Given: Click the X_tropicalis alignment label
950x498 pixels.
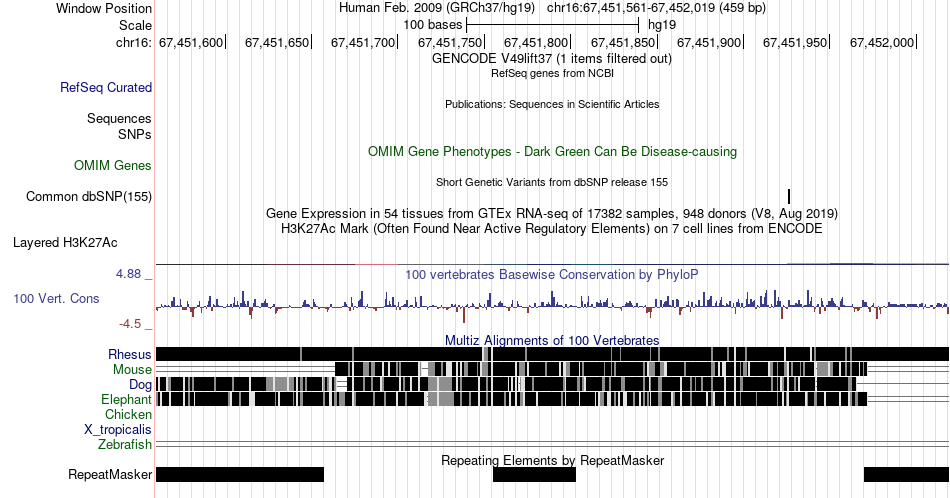Looking at the screenshot, I should coord(118,430).
